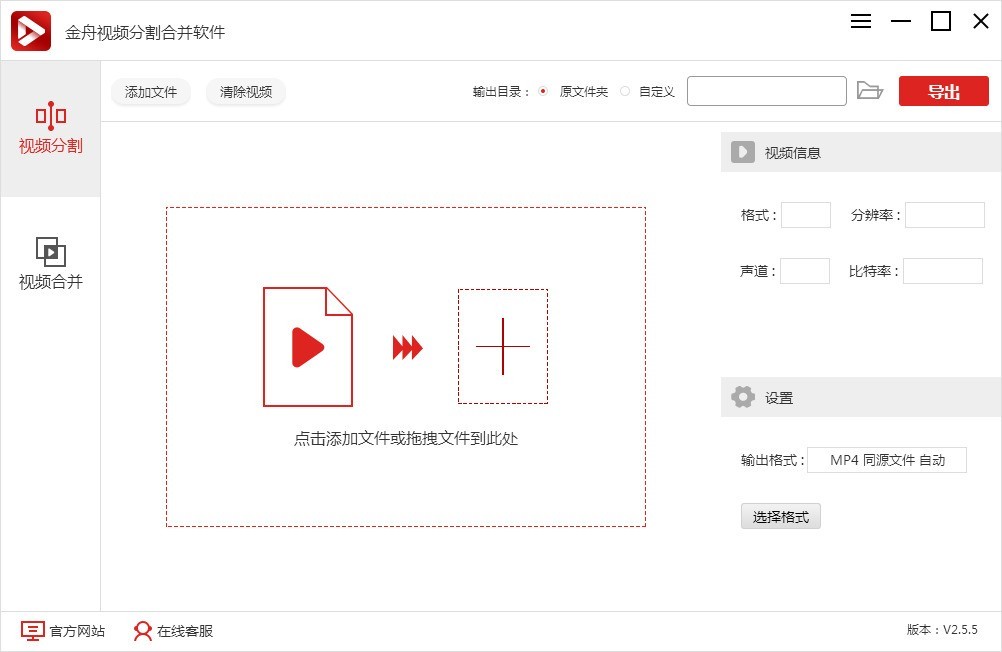This screenshot has width=1002, height=652.
Task: Click the 格式 value field
Action: coord(806,214)
